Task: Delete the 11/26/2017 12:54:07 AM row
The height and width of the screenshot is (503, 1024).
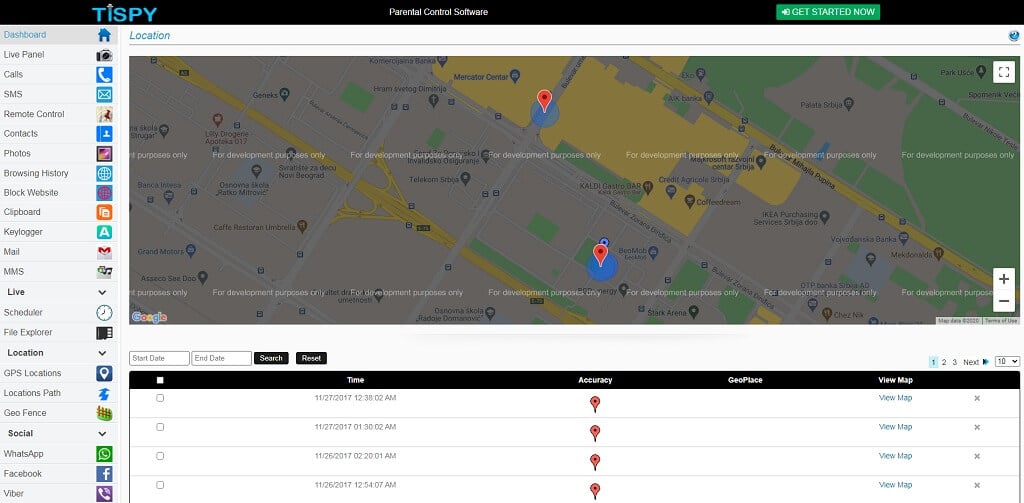Action: [x=977, y=485]
